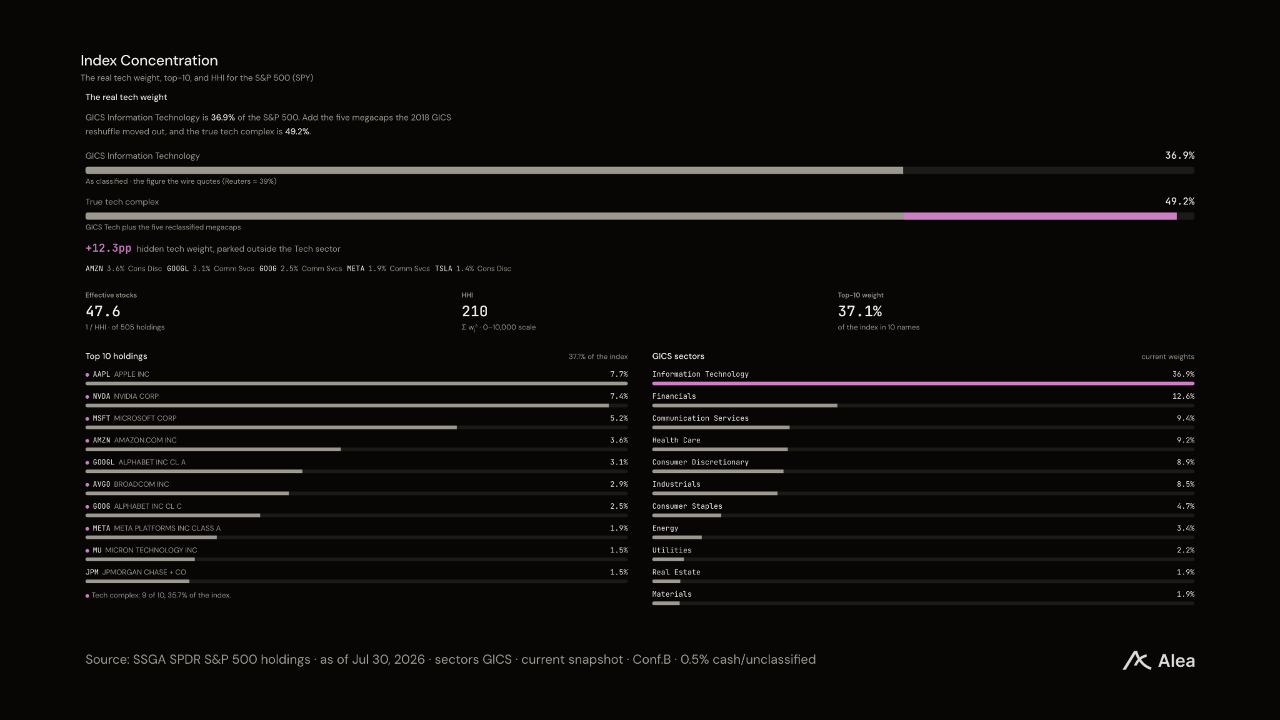The image size is (1280, 720).
Task: Click the "Health Care" sector label
Action: click(x=676, y=440)
